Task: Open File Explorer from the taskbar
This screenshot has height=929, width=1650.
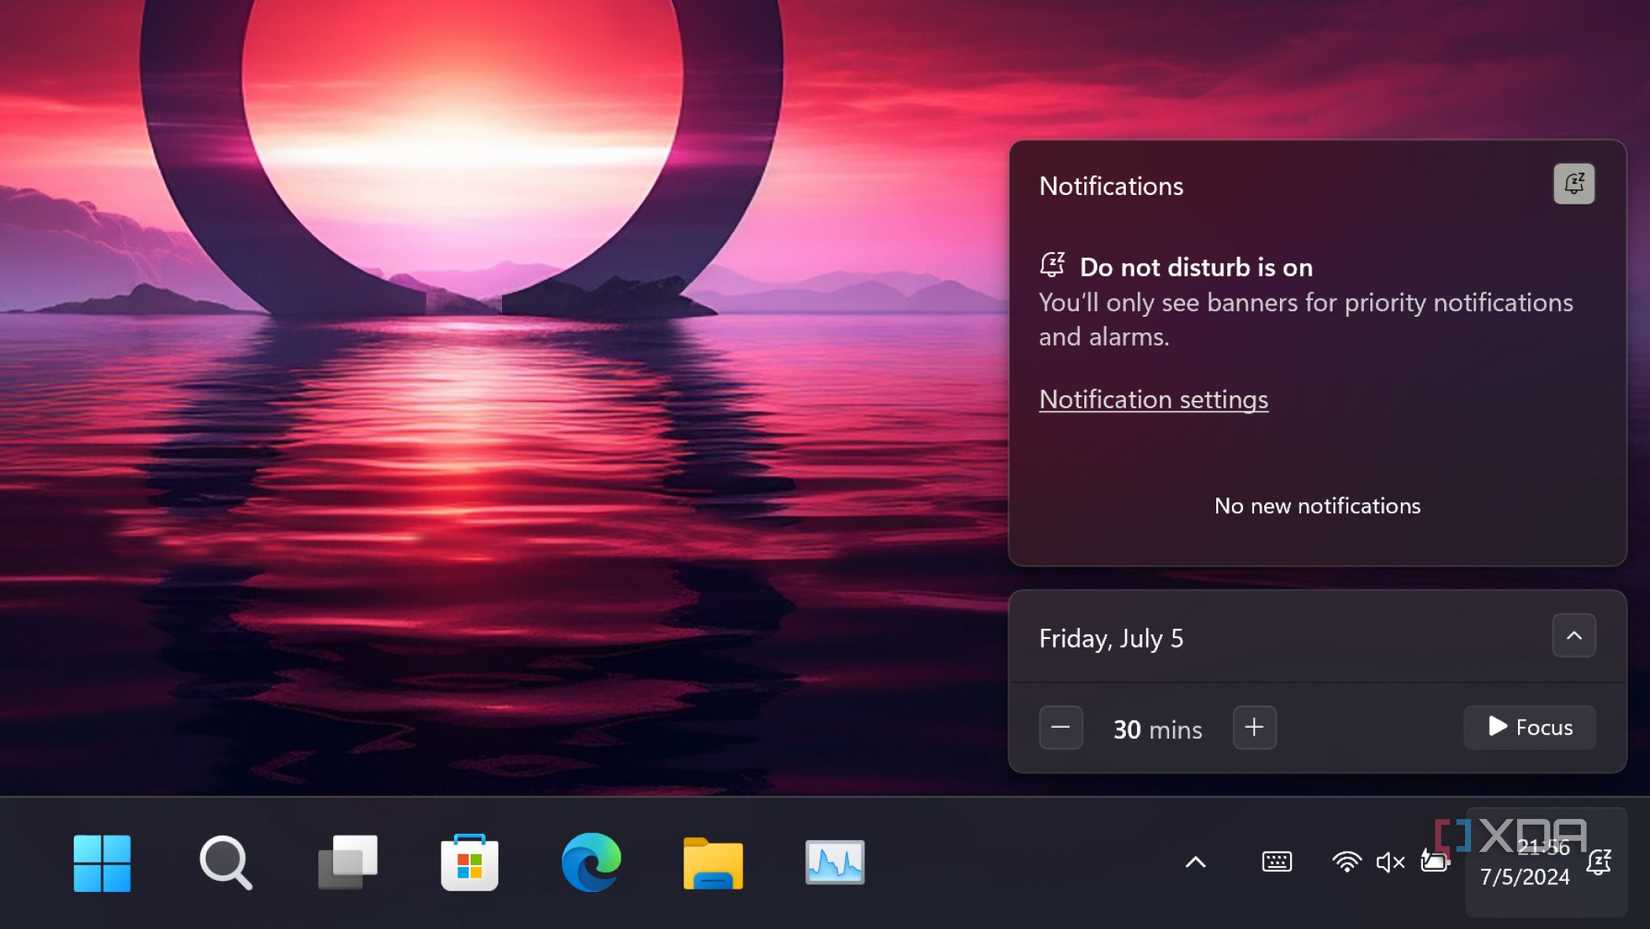Action: [713, 863]
